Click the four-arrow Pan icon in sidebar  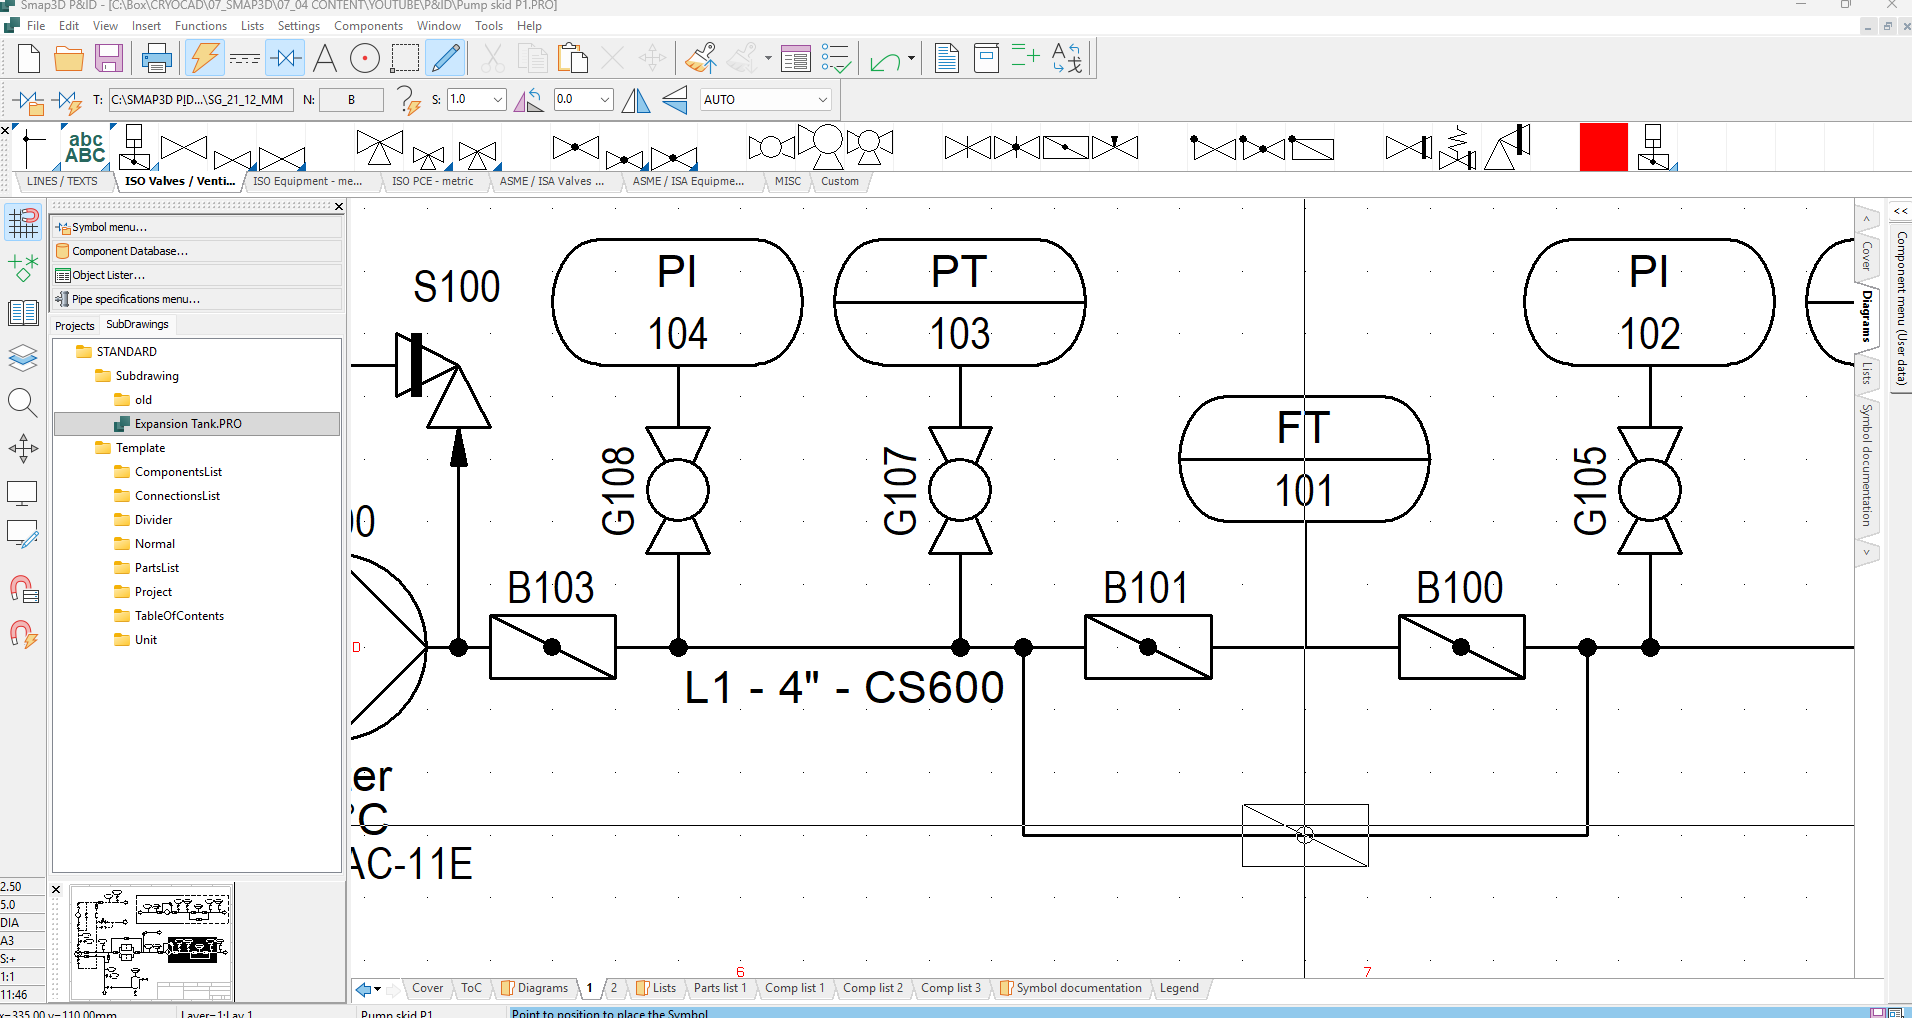23,448
